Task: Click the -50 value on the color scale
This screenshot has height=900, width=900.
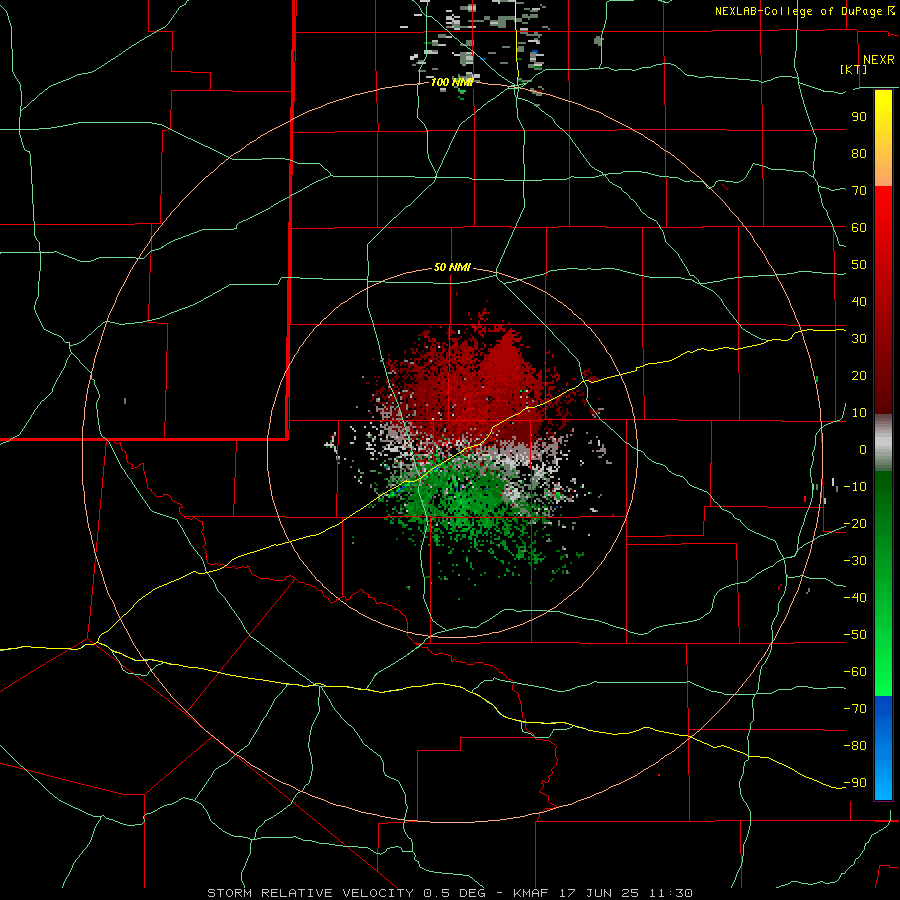Action: [855, 635]
